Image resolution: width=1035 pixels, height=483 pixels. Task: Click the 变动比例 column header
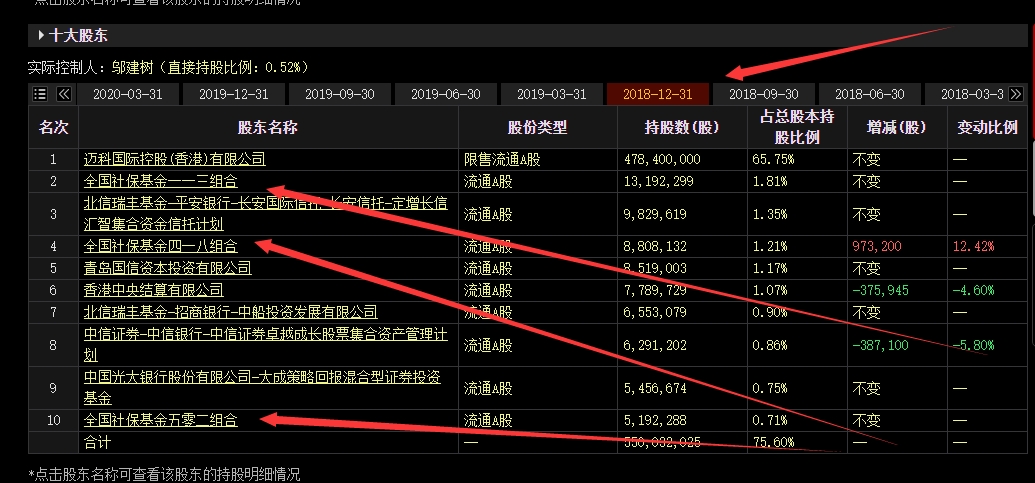[987, 127]
